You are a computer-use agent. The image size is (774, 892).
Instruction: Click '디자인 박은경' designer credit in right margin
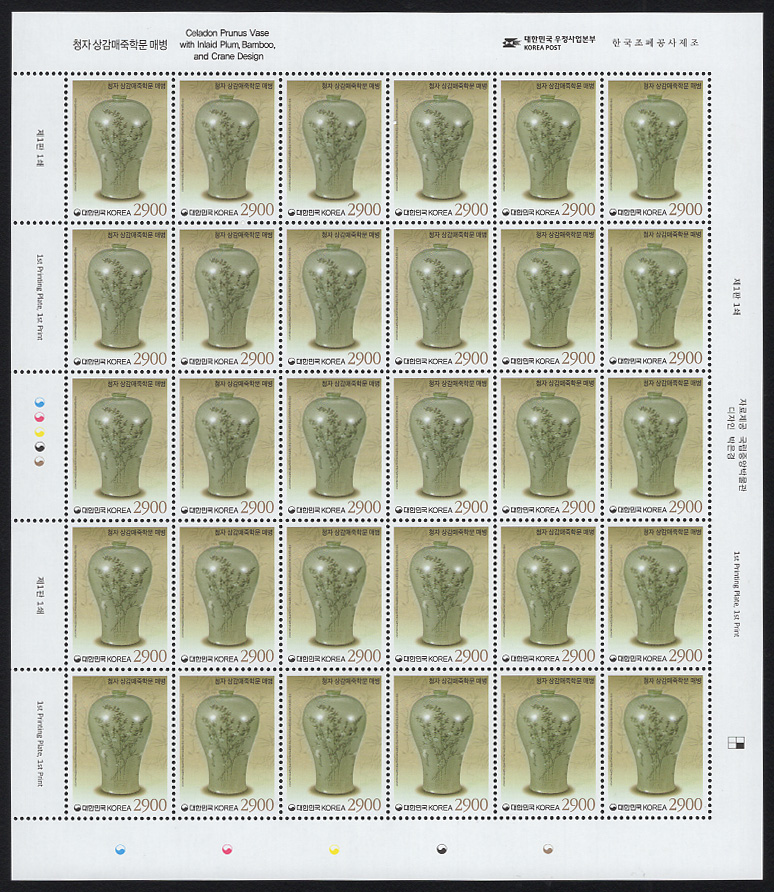point(731,433)
